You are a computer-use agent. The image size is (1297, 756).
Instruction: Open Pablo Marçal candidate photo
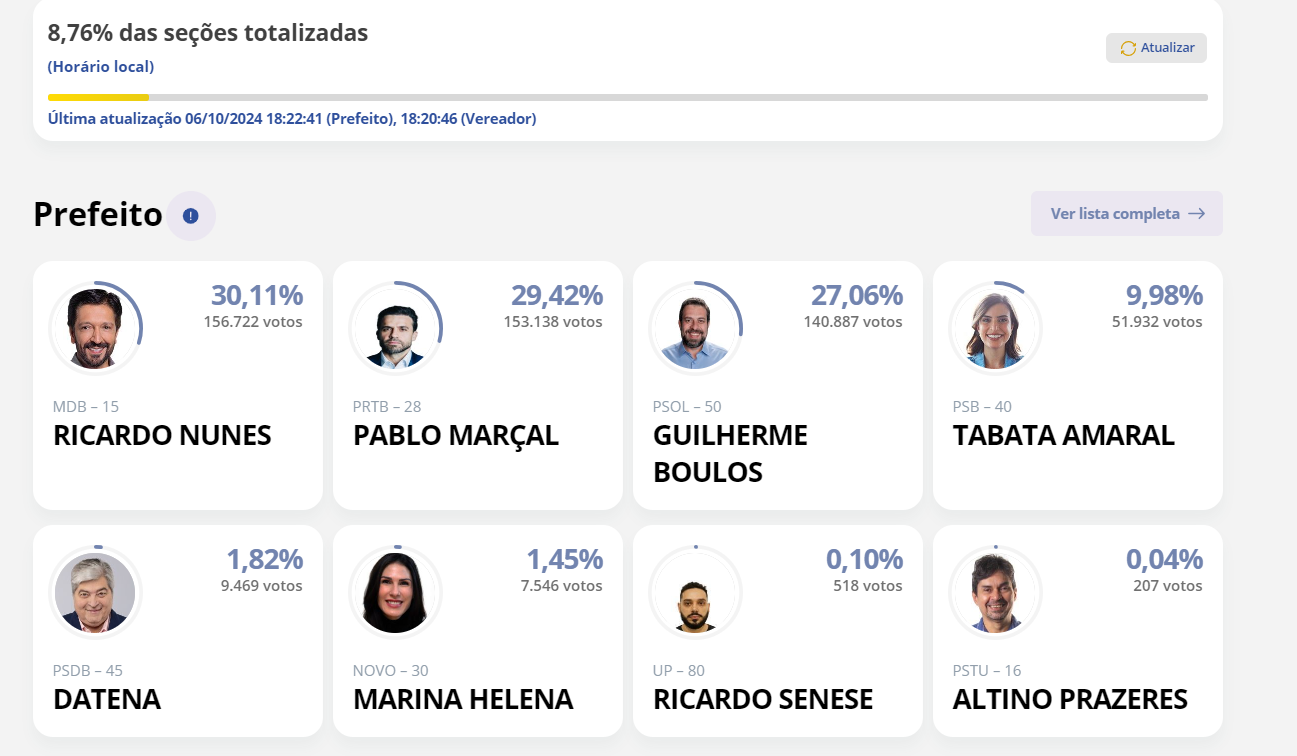tap(395, 328)
